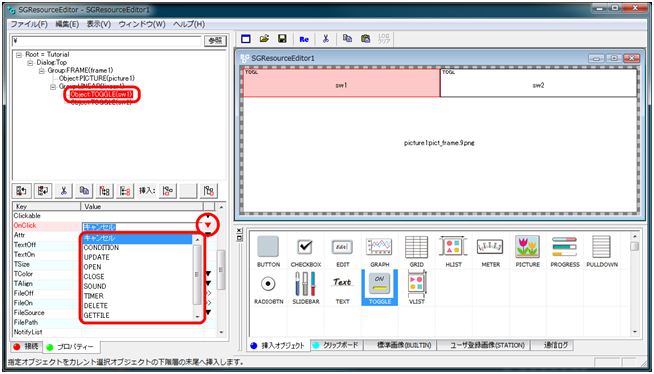Viewport: 654px width, 374px height.
Task: Choose DELETE from the OnClick list
Action: (x=137, y=306)
